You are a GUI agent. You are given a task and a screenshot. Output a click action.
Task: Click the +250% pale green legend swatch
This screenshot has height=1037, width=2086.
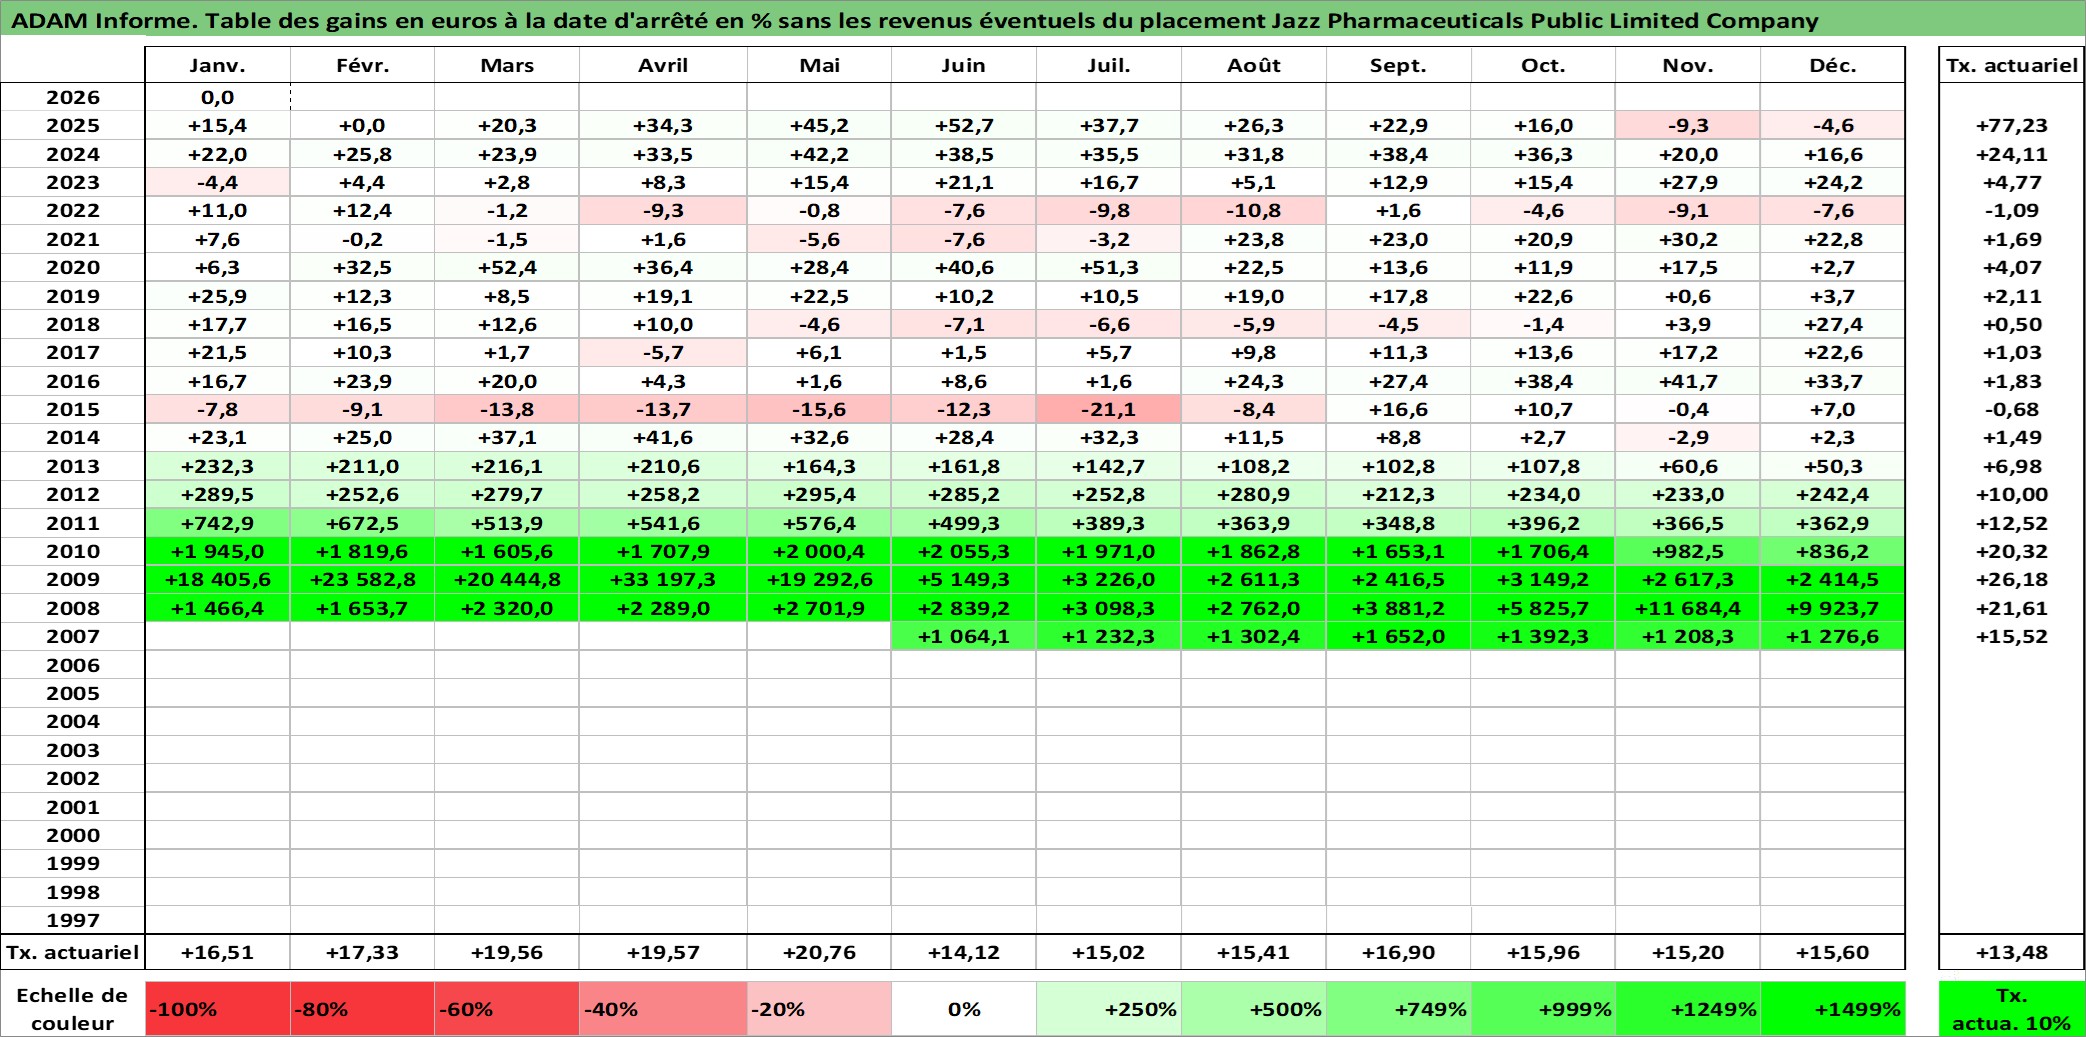tap(1109, 1009)
